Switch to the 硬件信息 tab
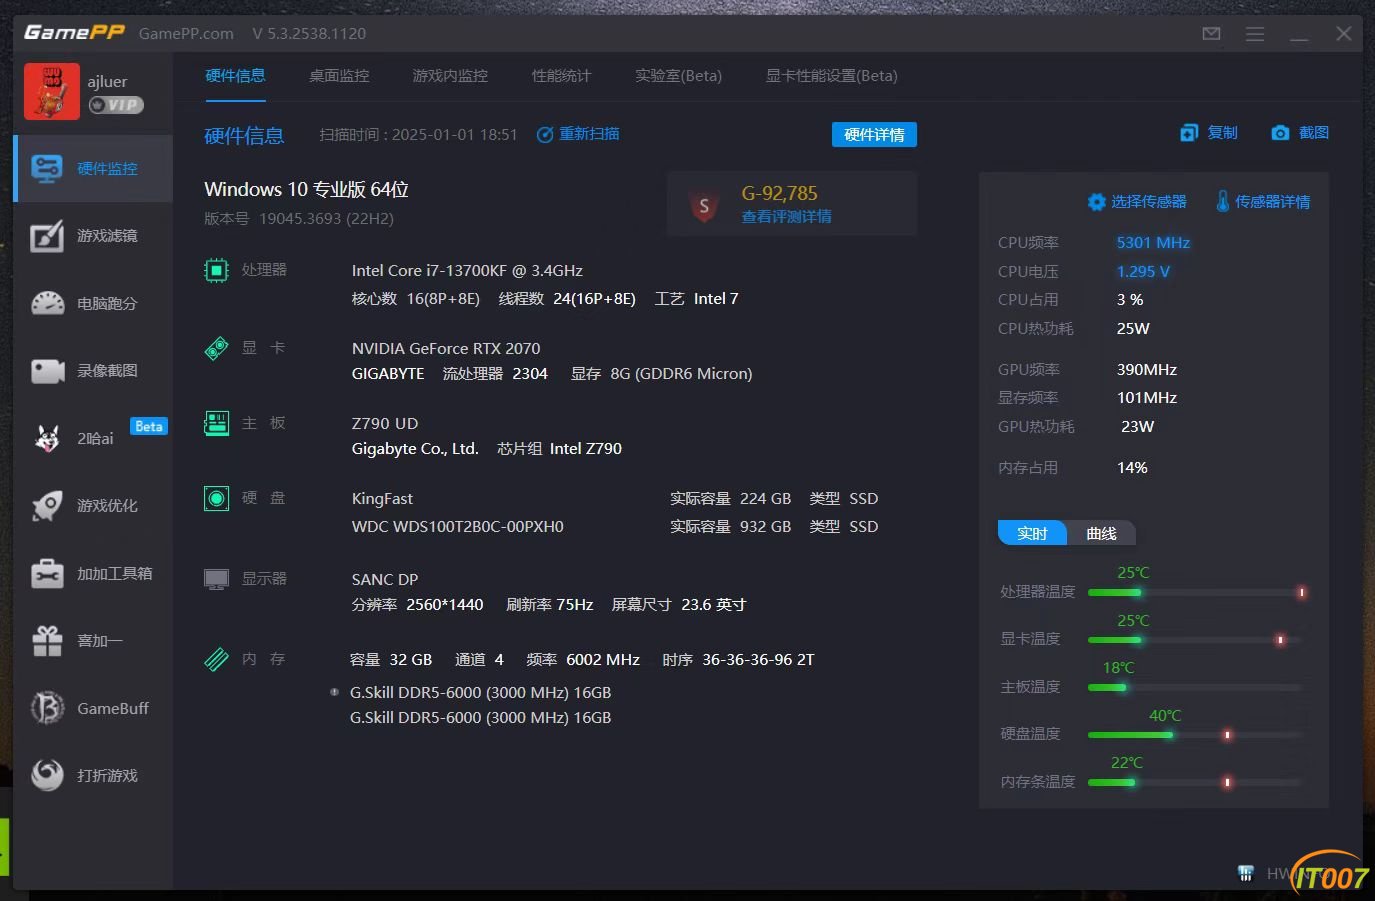The image size is (1375, 901). click(235, 76)
